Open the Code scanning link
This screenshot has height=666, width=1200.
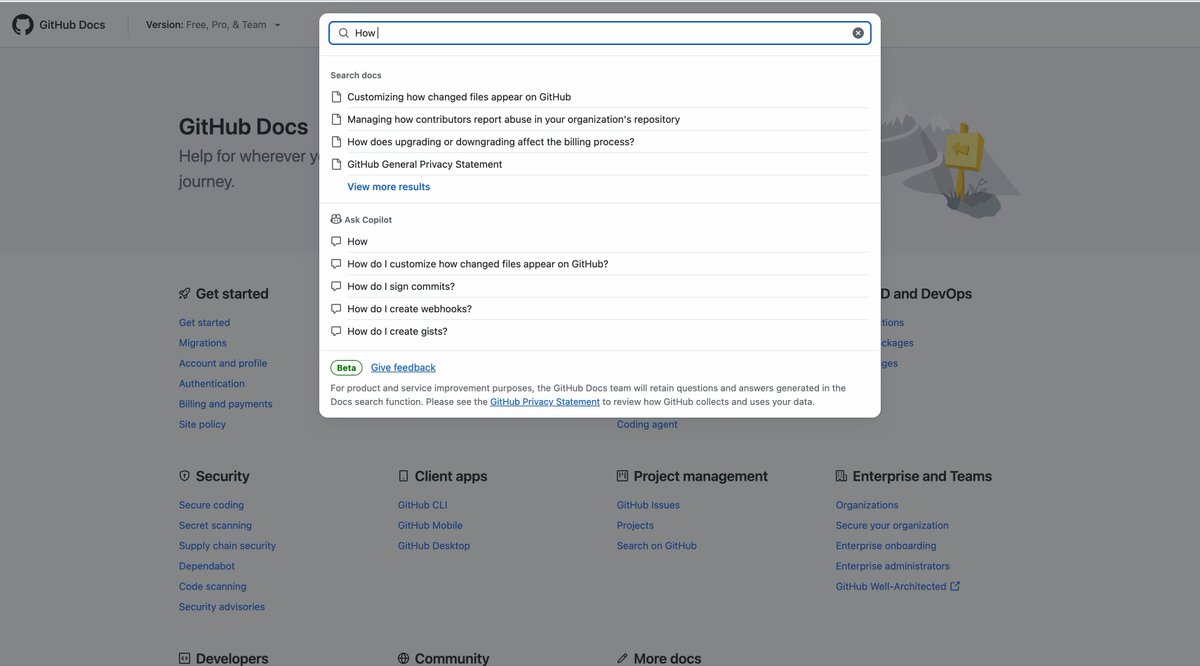(x=212, y=586)
